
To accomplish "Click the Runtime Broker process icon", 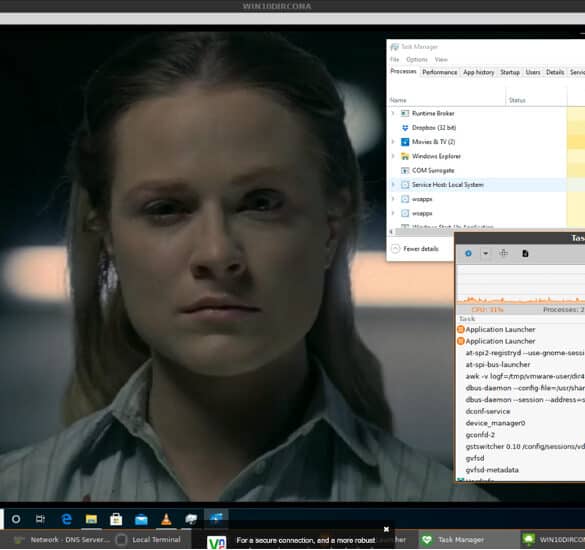I will pos(405,113).
